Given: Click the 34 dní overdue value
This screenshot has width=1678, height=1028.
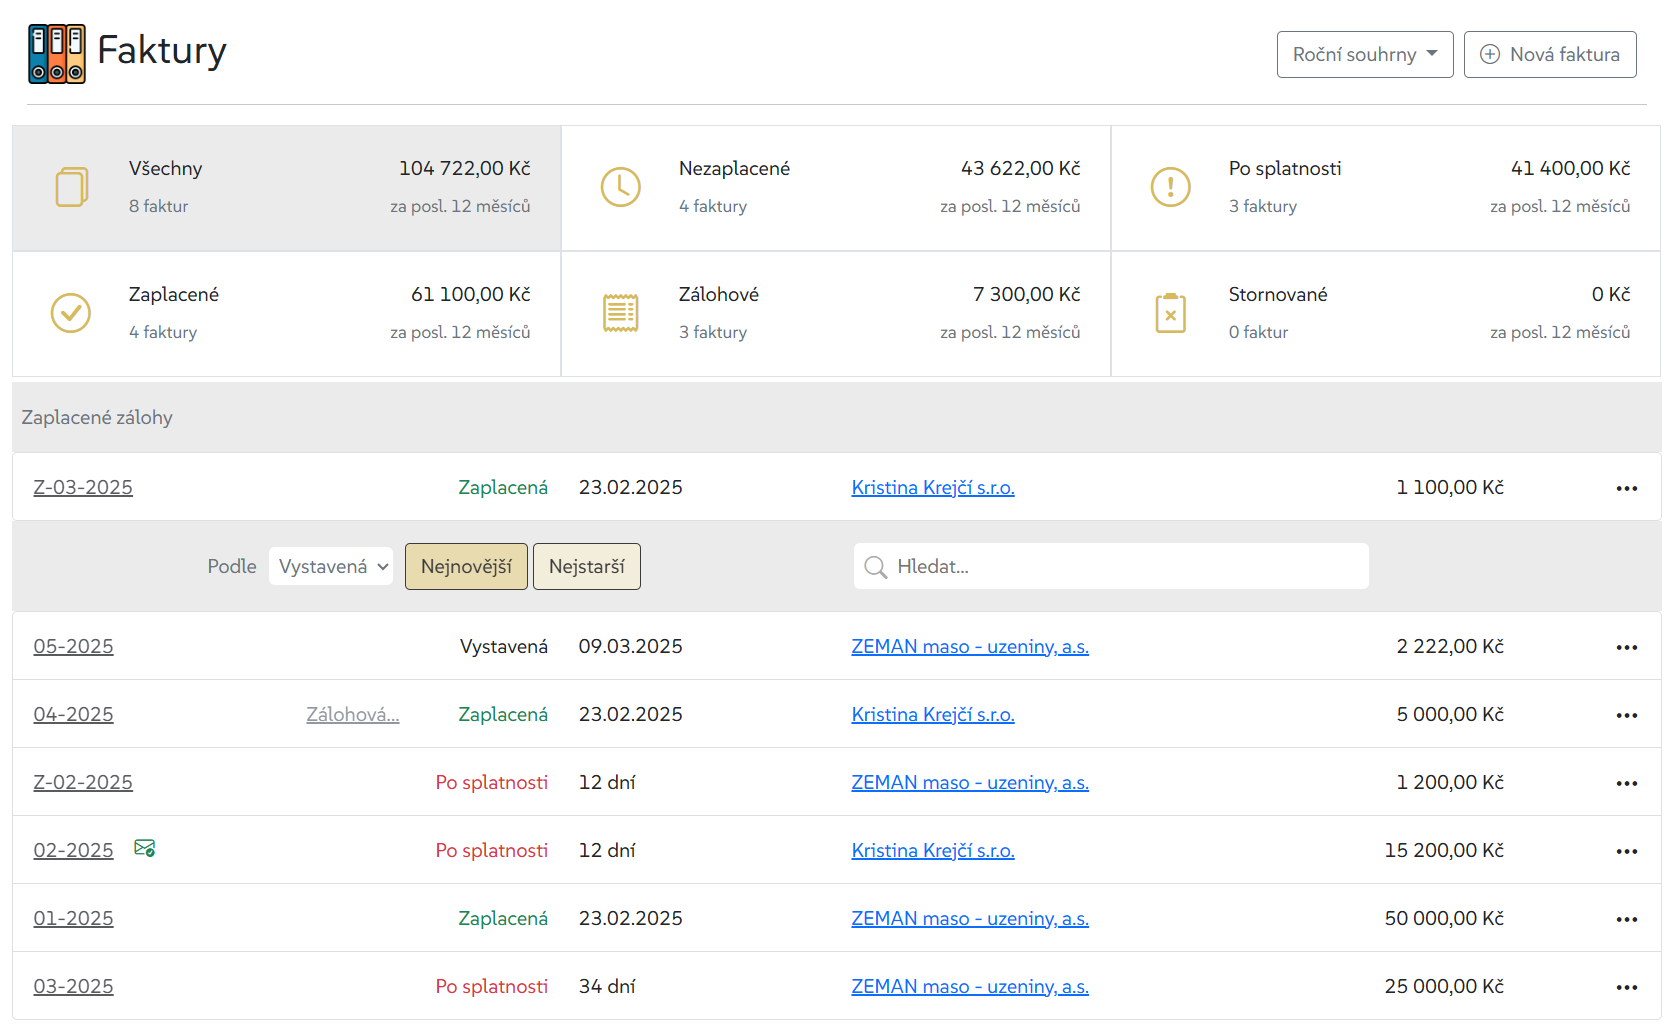Looking at the screenshot, I should (607, 986).
